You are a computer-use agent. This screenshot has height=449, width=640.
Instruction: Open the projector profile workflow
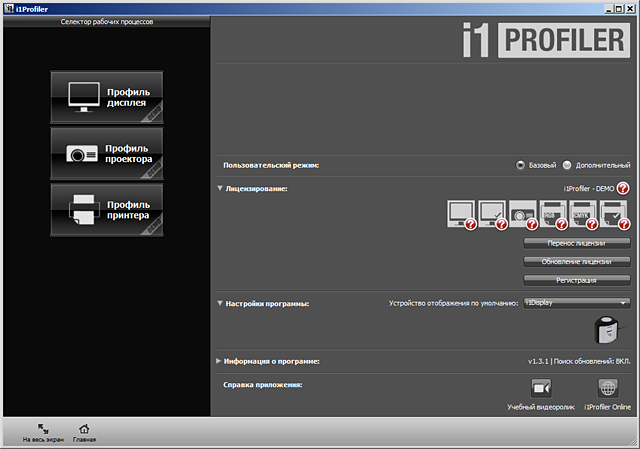[106, 154]
